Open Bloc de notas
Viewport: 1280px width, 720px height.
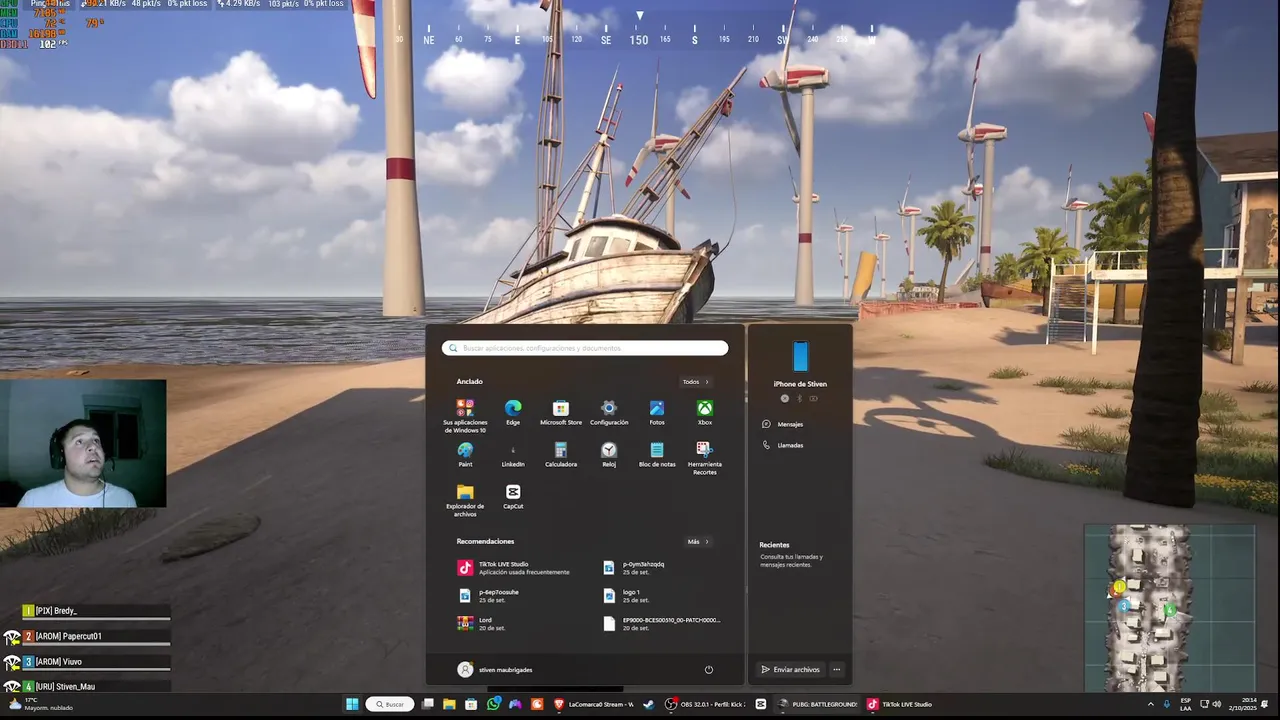point(657,455)
